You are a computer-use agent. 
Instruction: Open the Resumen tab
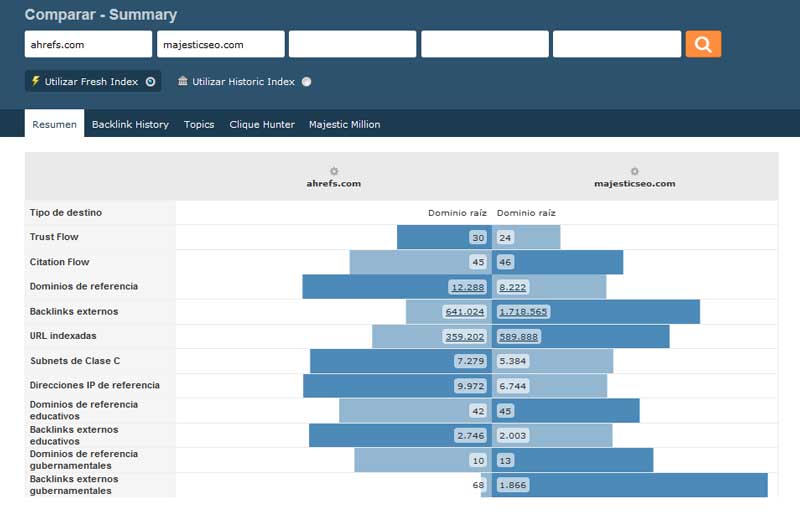(x=54, y=124)
